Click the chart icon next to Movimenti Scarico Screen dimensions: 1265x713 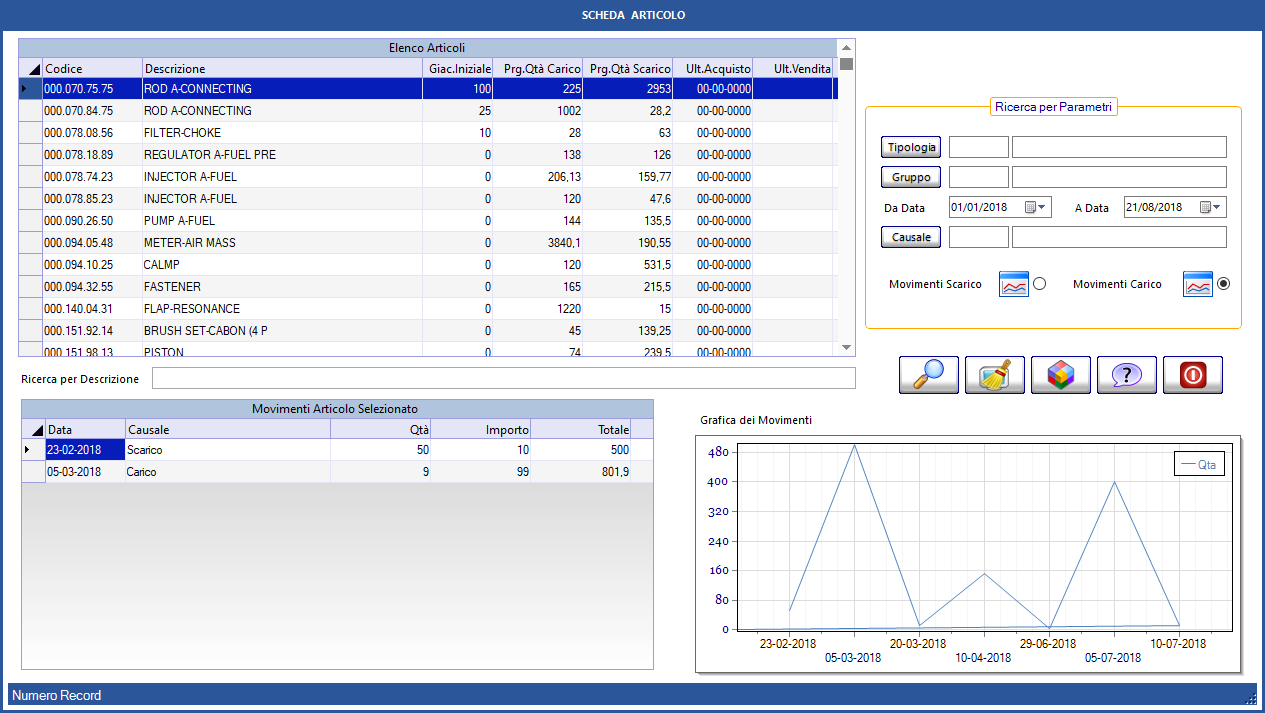click(x=1014, y=284)
